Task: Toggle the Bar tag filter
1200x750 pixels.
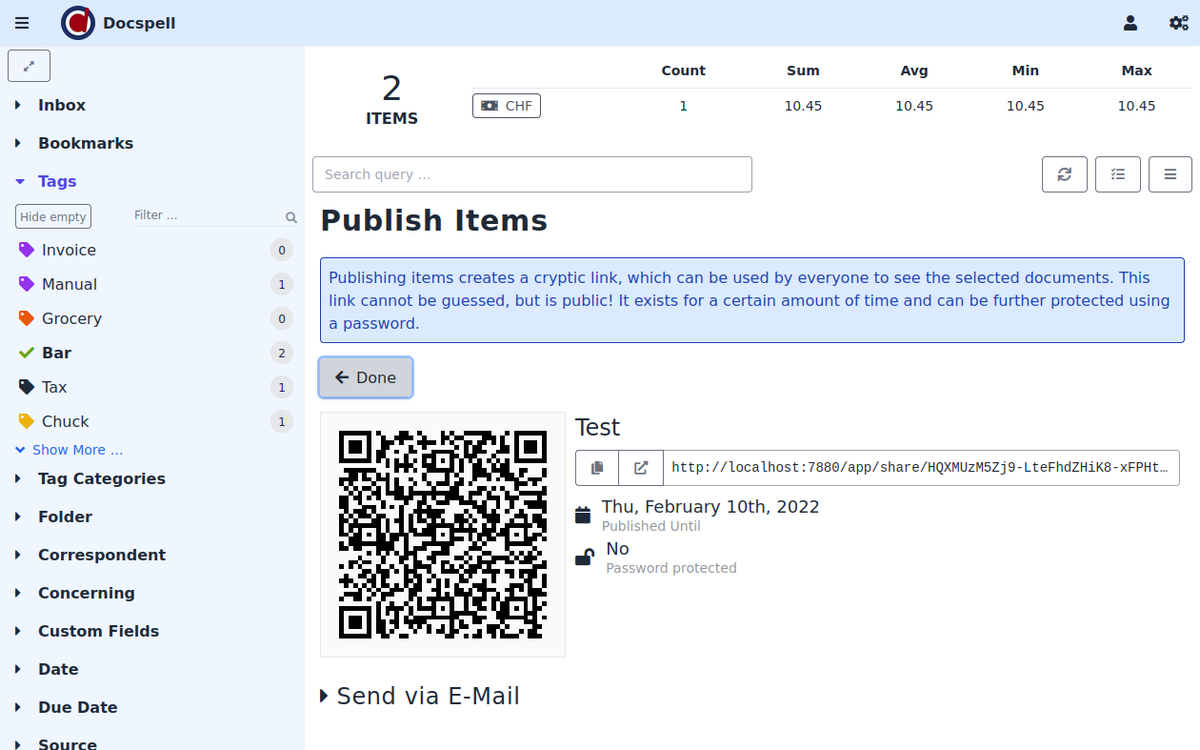Action: point(56,353)
